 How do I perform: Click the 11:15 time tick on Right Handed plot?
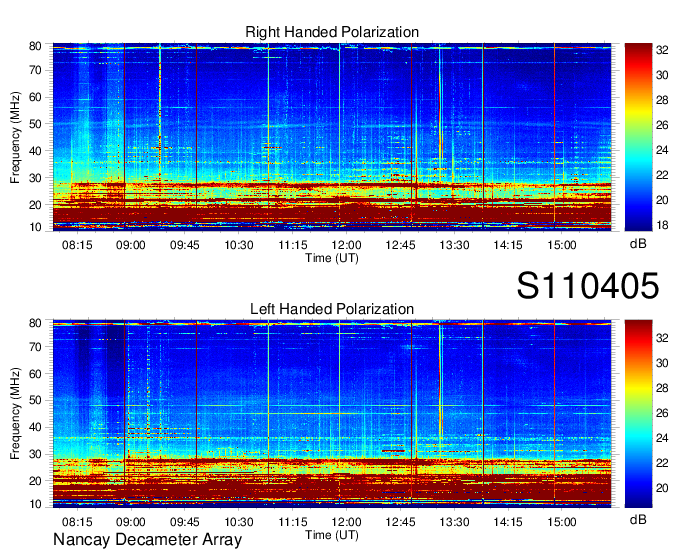293,245
